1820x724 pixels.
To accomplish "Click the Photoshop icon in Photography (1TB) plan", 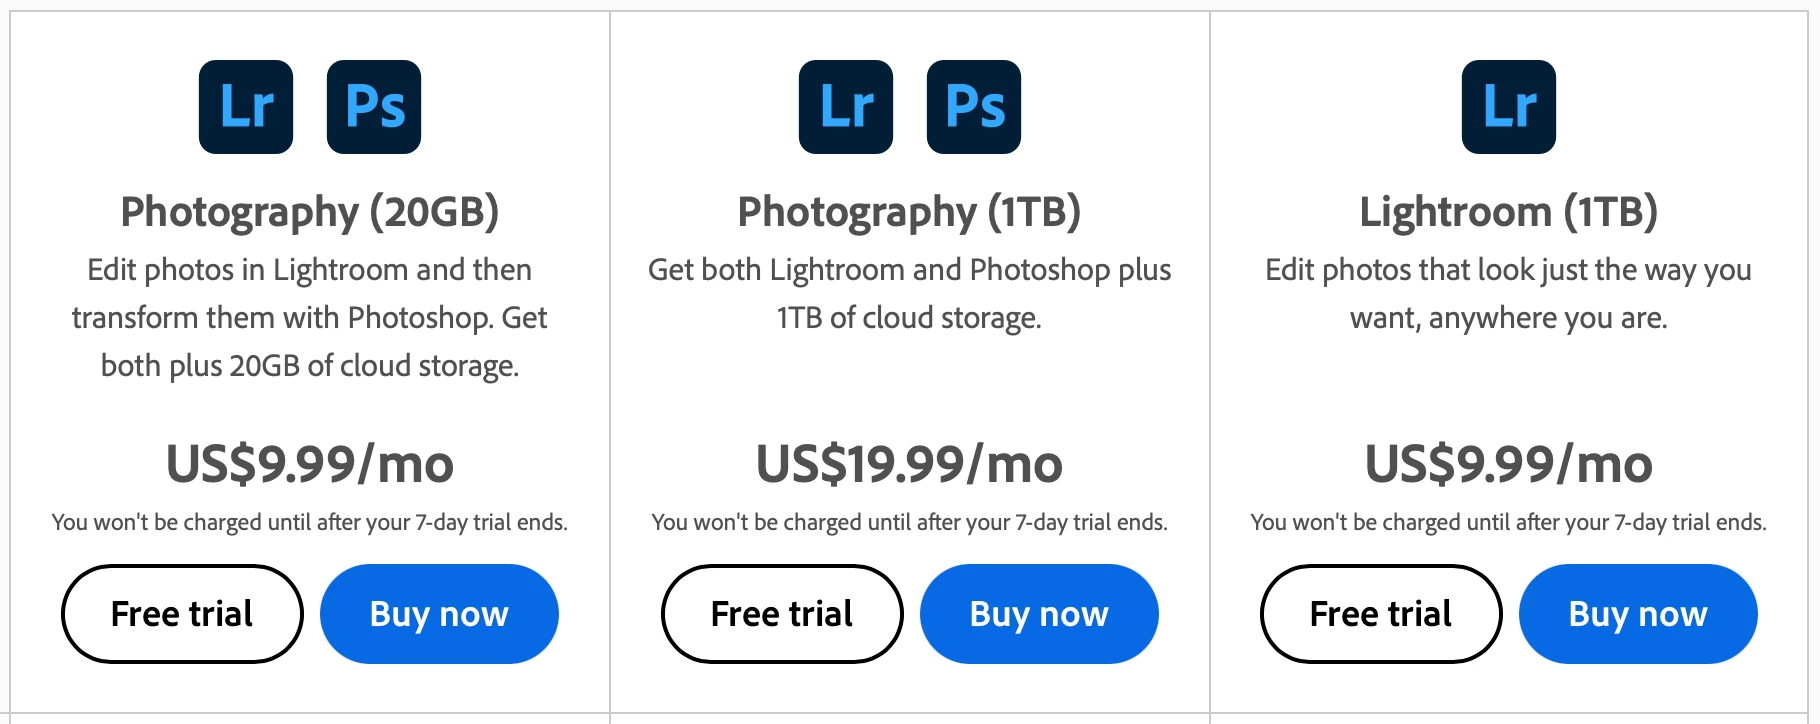I will coord(974,107).
